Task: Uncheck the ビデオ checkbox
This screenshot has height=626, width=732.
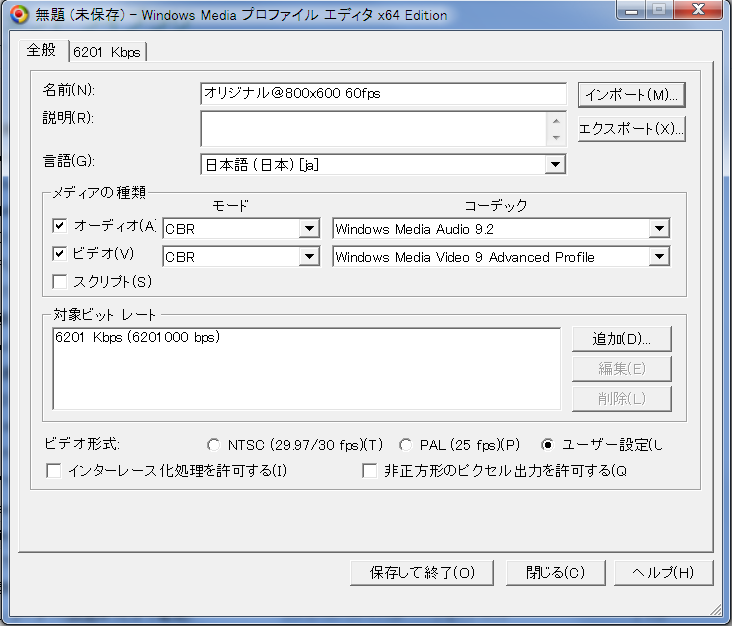Action: coord(59,254)
